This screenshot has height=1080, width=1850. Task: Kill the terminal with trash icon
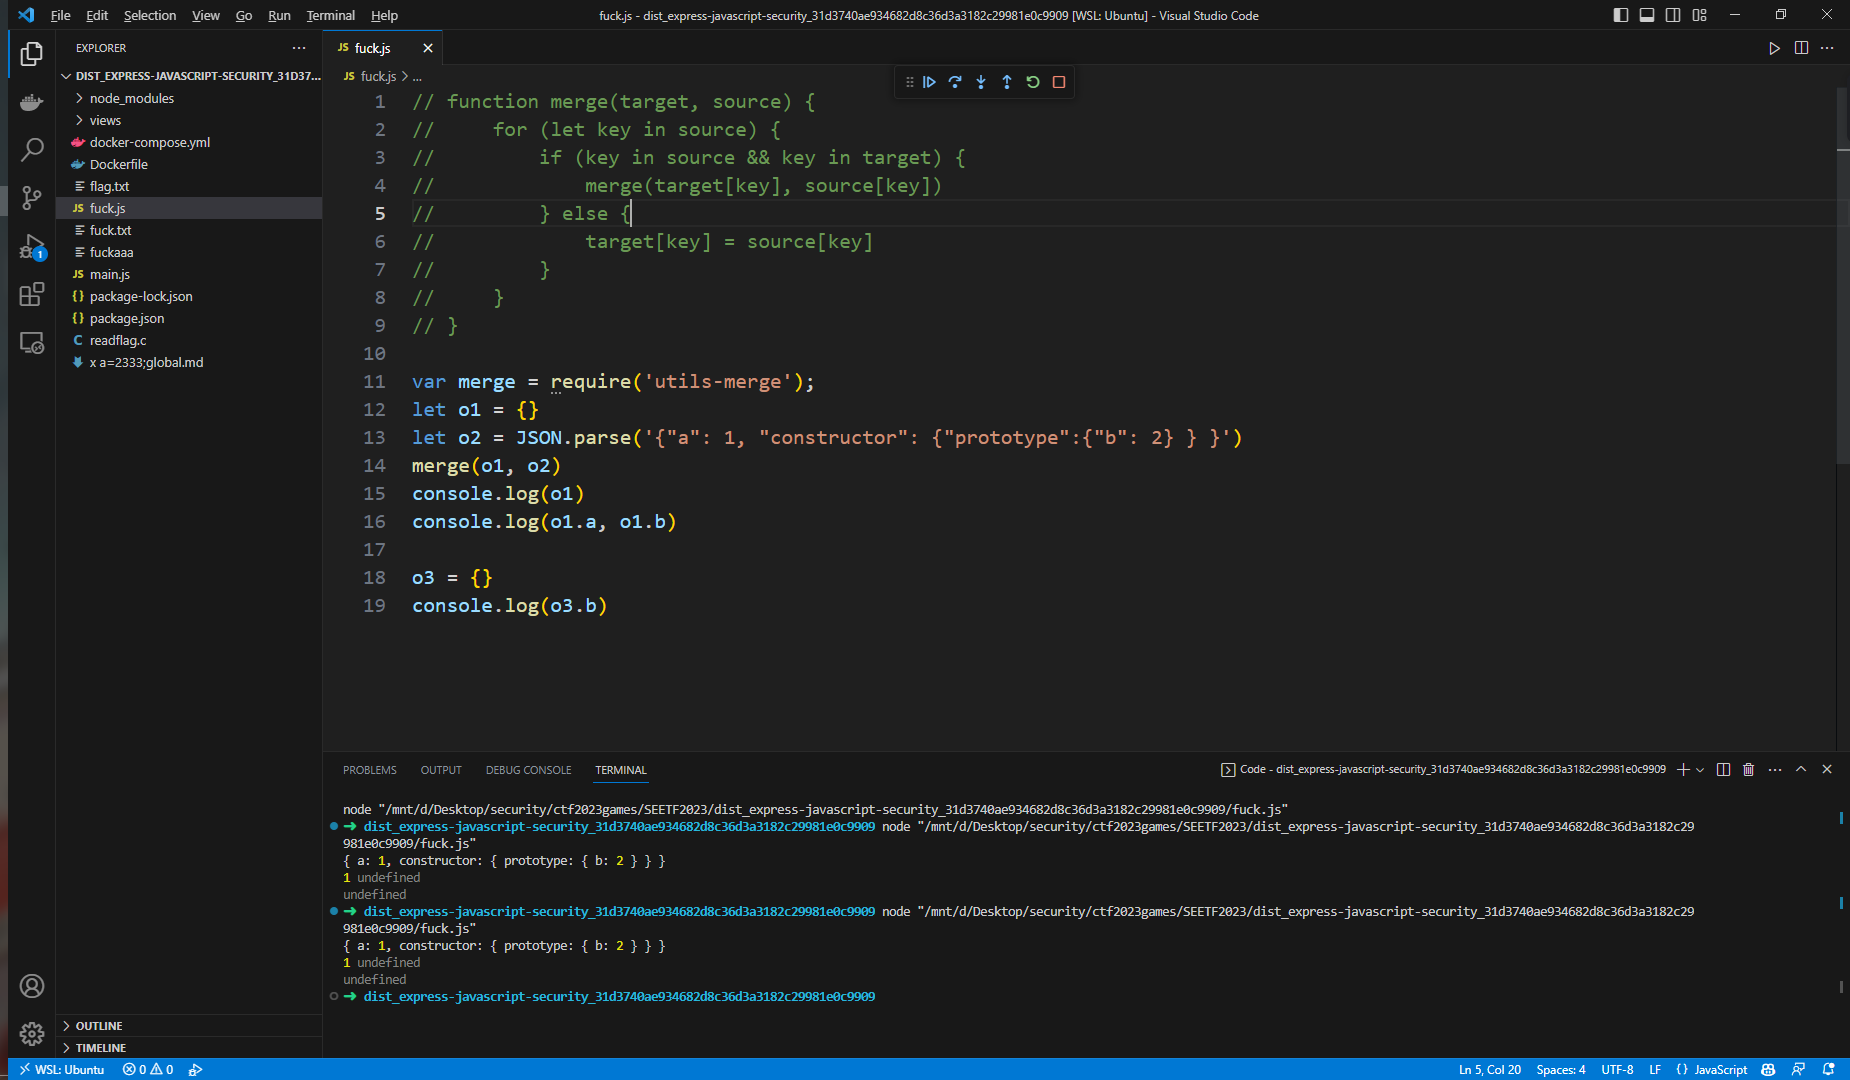coord(1748,769)
